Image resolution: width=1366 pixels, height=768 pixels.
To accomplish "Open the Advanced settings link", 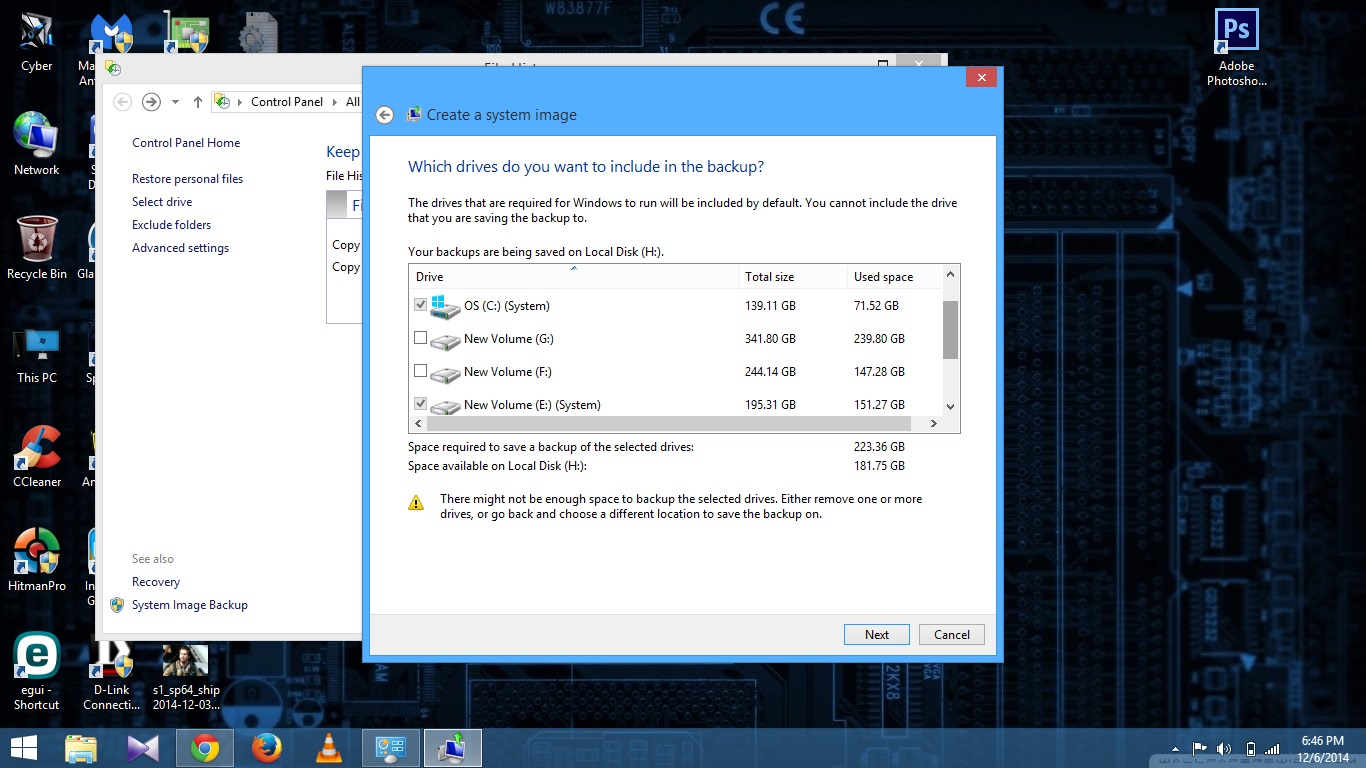I will click(x=181, y=248).
